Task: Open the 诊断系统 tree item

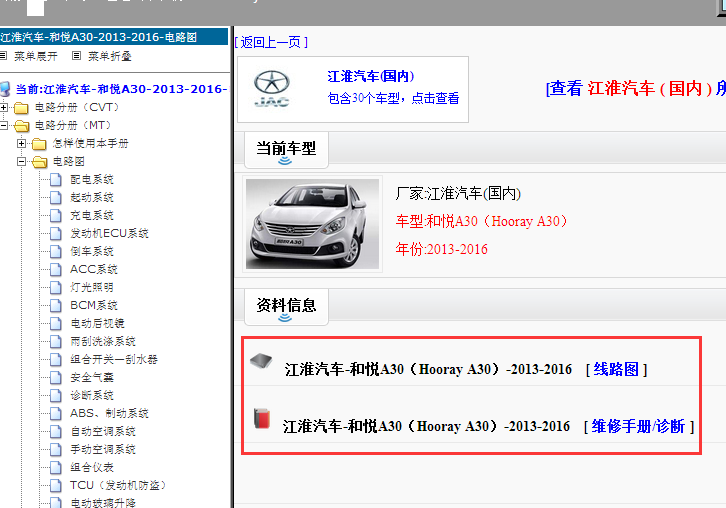Action: [x=92, y=396]
